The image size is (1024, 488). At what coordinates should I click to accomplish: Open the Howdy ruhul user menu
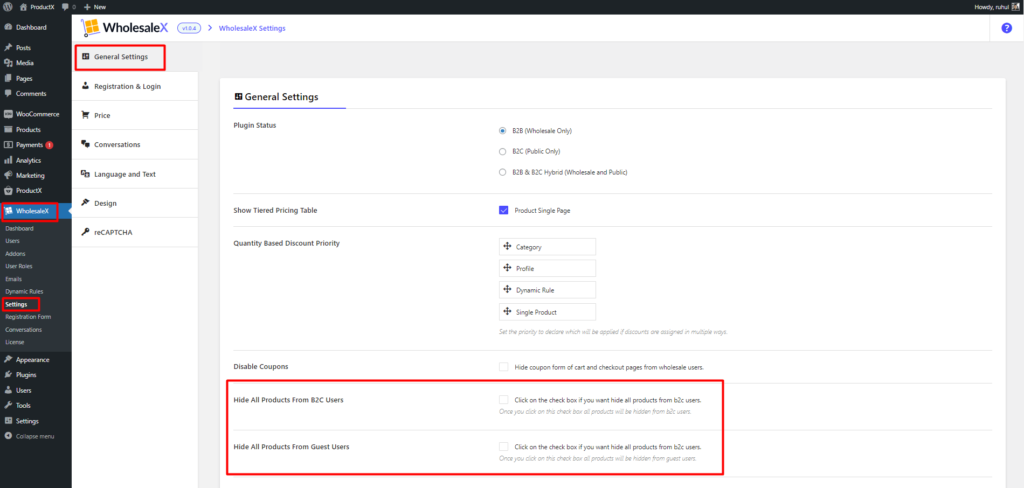click(x=997, y=6)
